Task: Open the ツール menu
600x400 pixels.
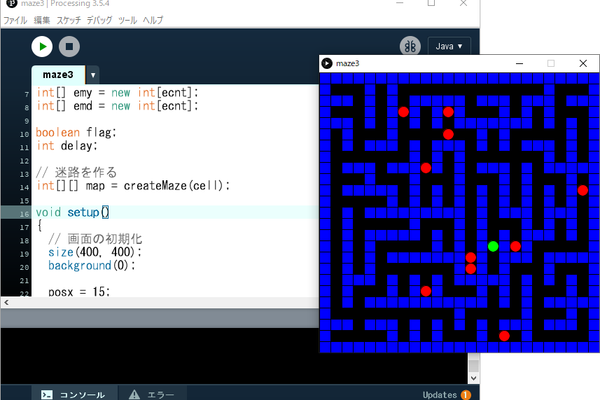Action: pos(127,20)
